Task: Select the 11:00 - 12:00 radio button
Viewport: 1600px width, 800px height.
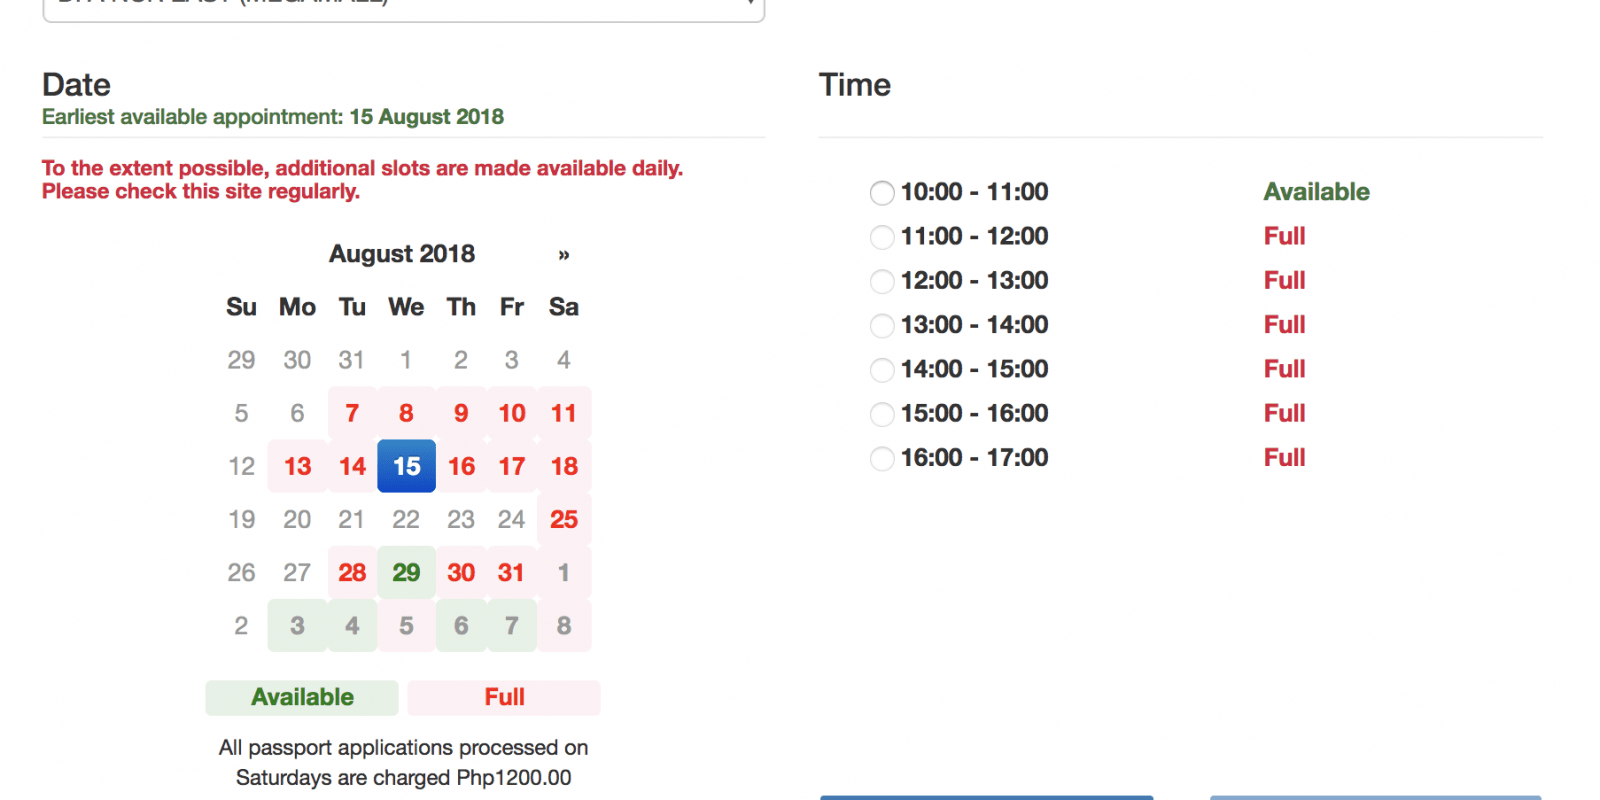Action: pos(882,237)
